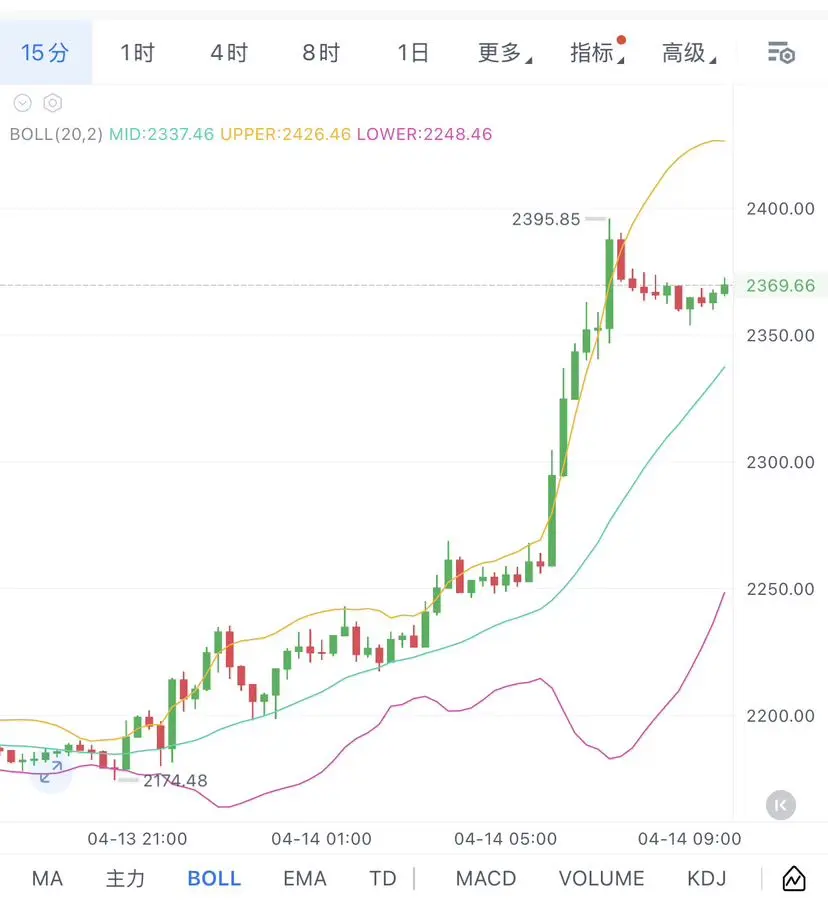The height and width of the screenshot is (903, 828).
Task: Tap the 04-14 05:00 time label
Action: [x=505, y=838]
